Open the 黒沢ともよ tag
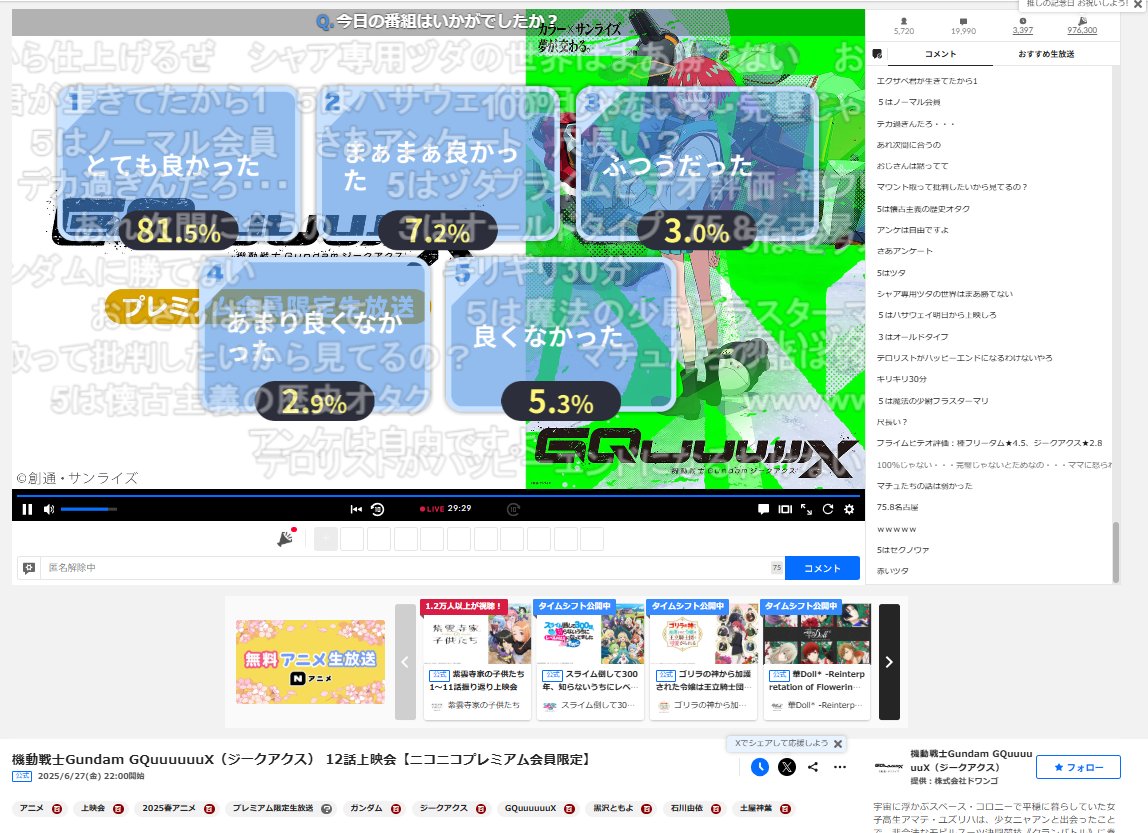Screen dimensions: 1148x833 pyautogui.click(x=613, y=808)
